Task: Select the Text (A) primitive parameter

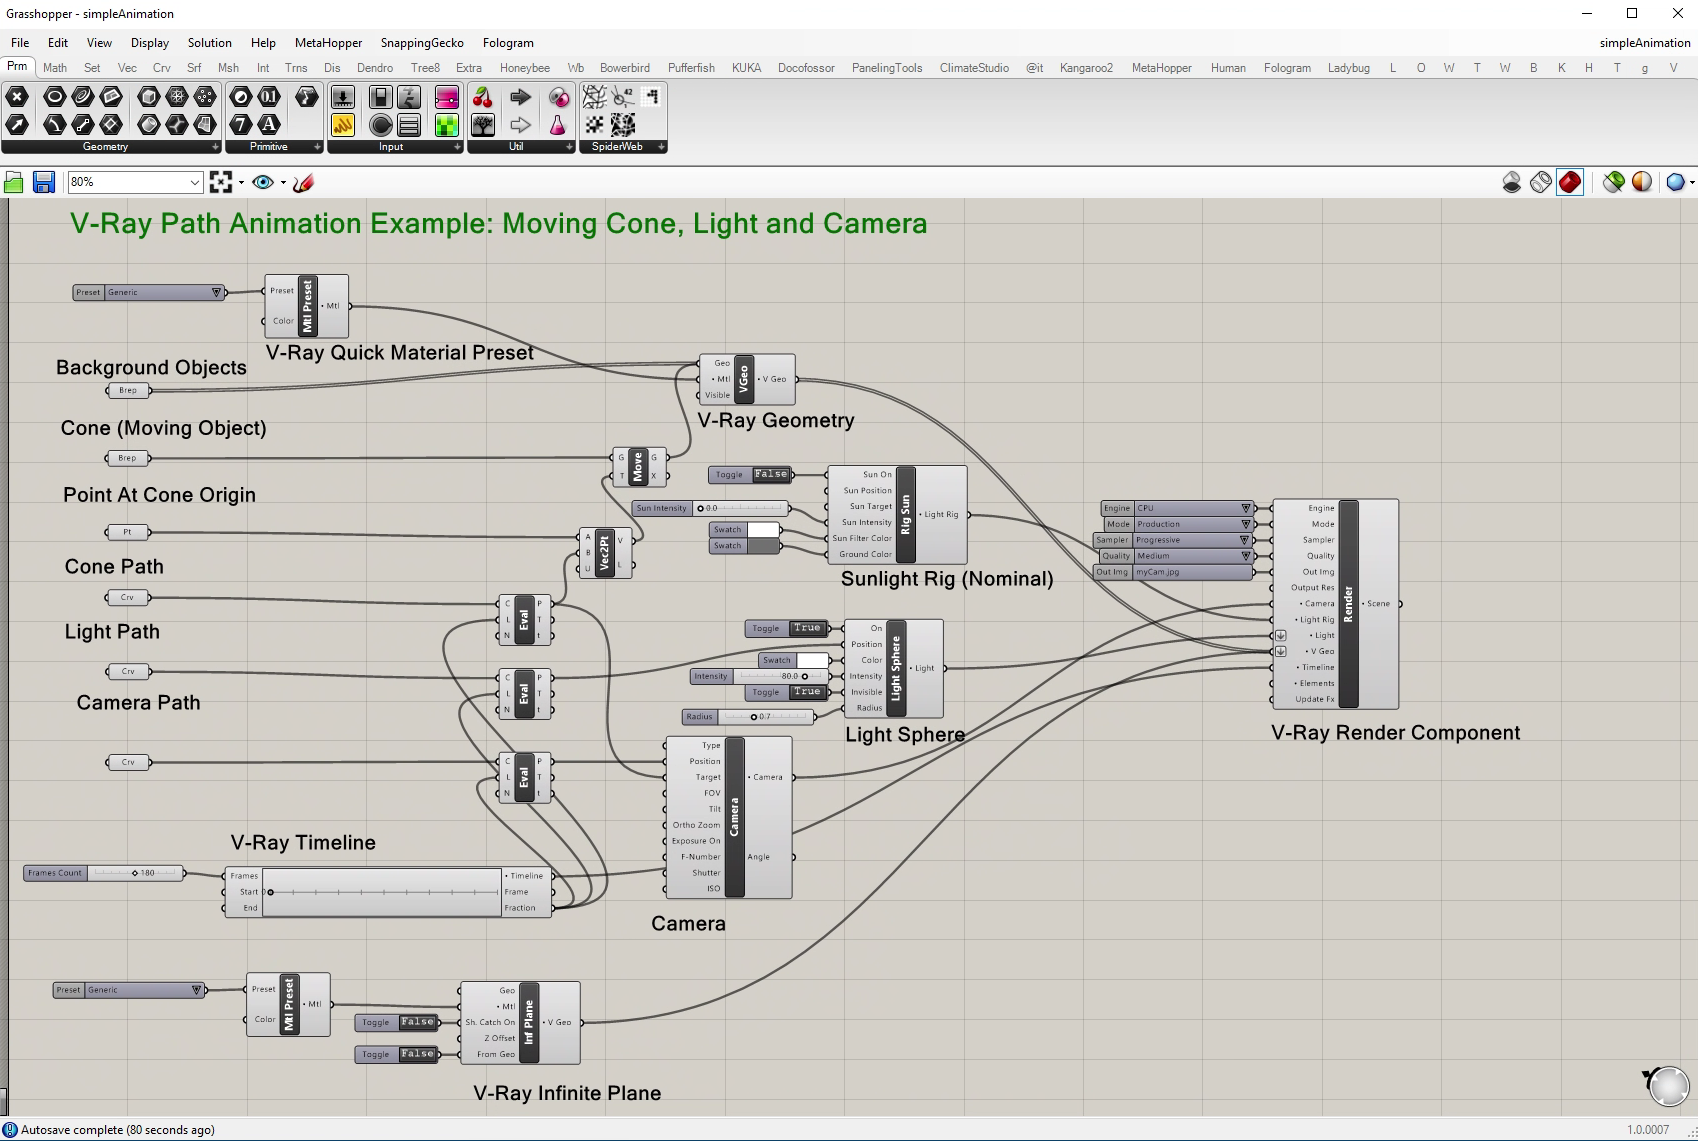Action: [x=269, y=124]
